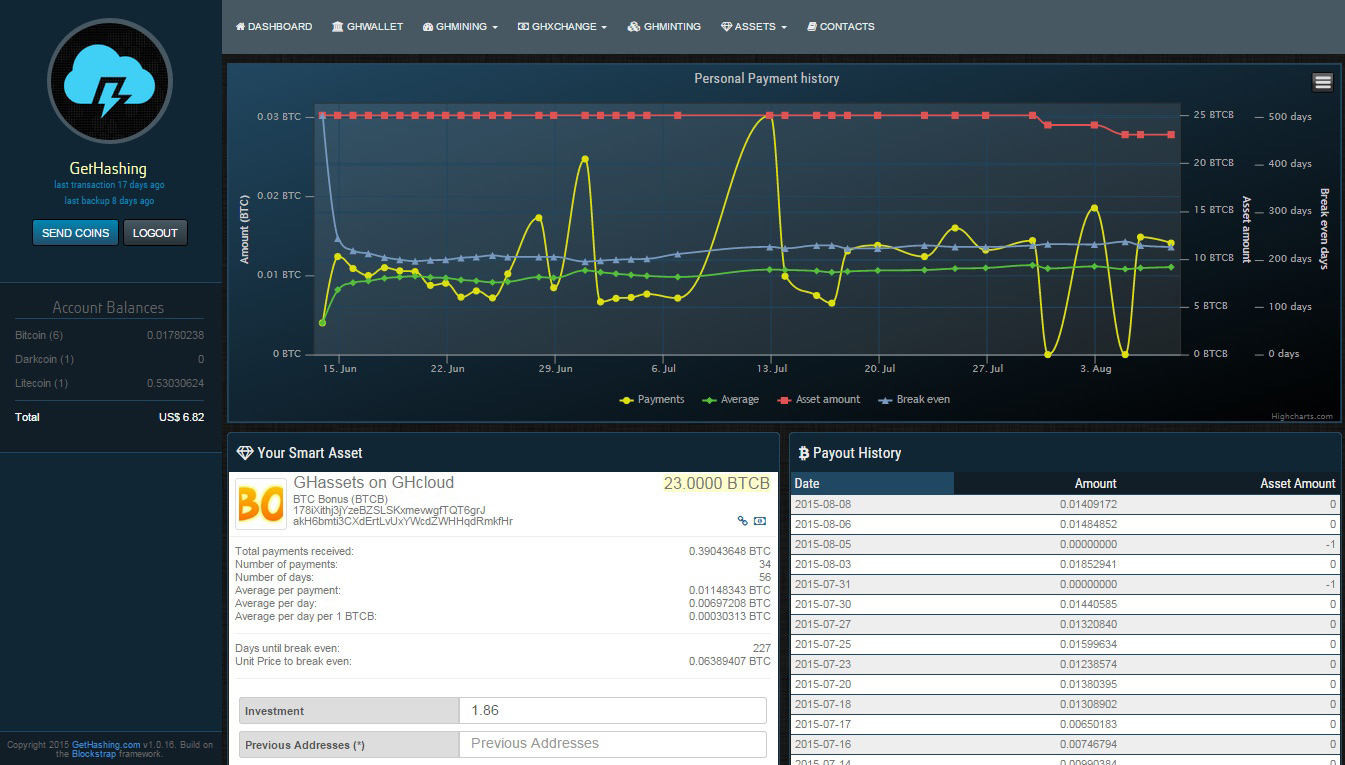Select the Darkcoin (1) balance row
The height and width of the screenshot is (765, 1345).
(x=109, y=359)
